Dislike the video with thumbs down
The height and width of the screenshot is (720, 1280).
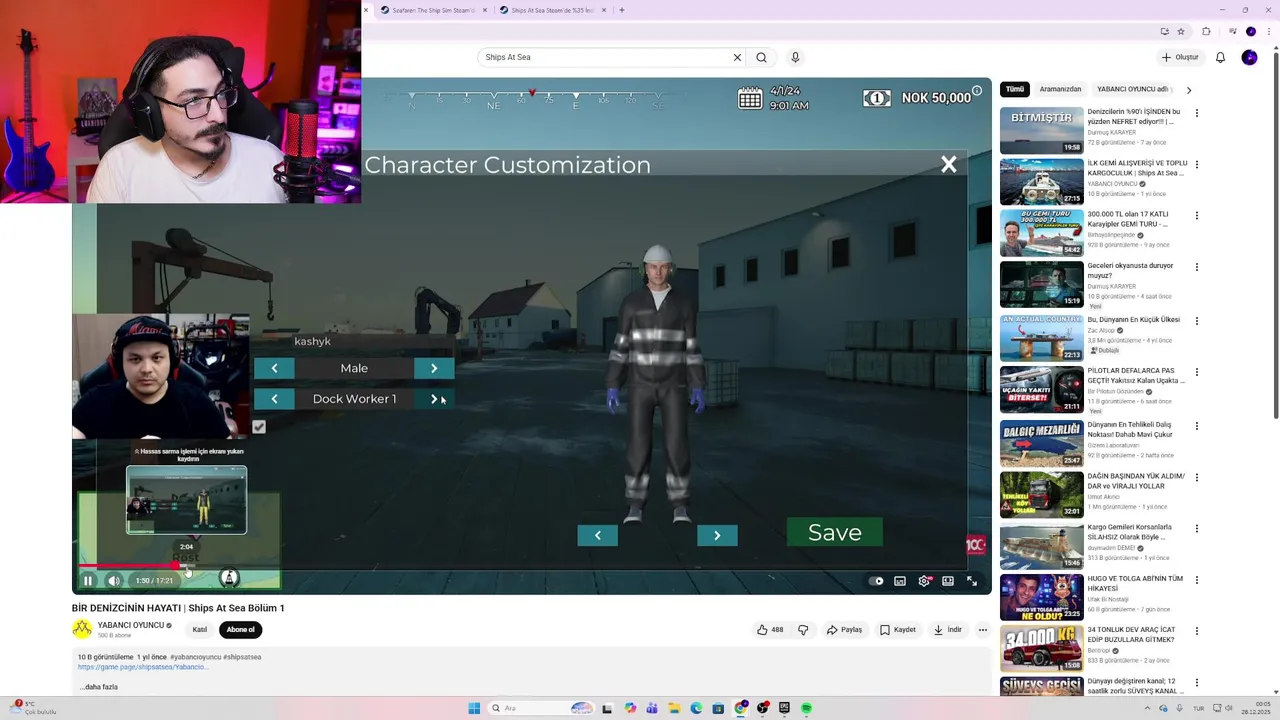[x=803, y=630]
